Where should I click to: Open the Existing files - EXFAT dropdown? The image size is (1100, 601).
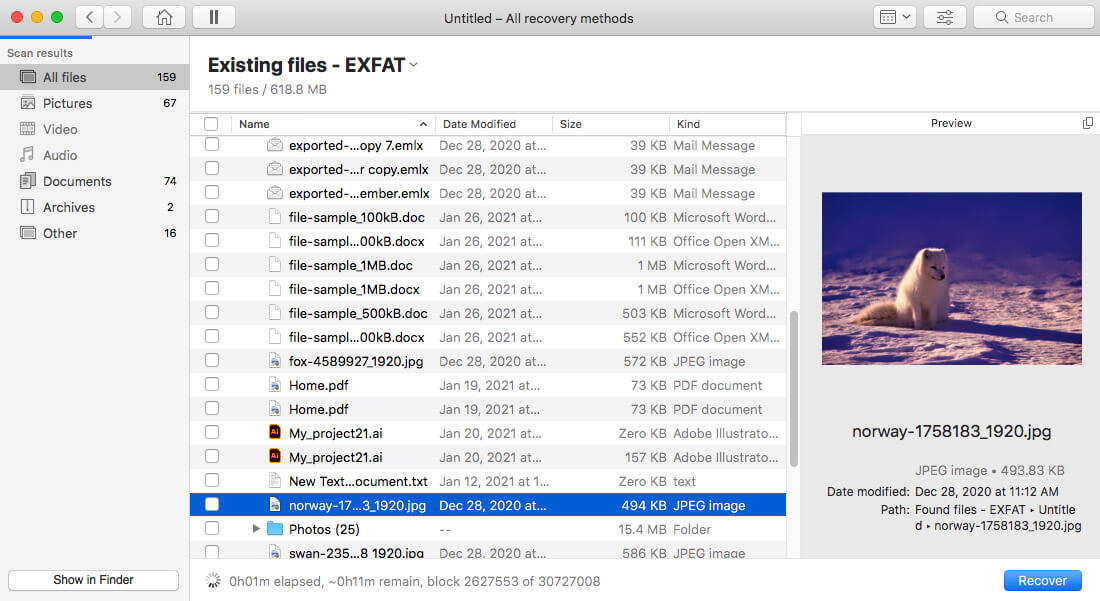pos(414,65)
